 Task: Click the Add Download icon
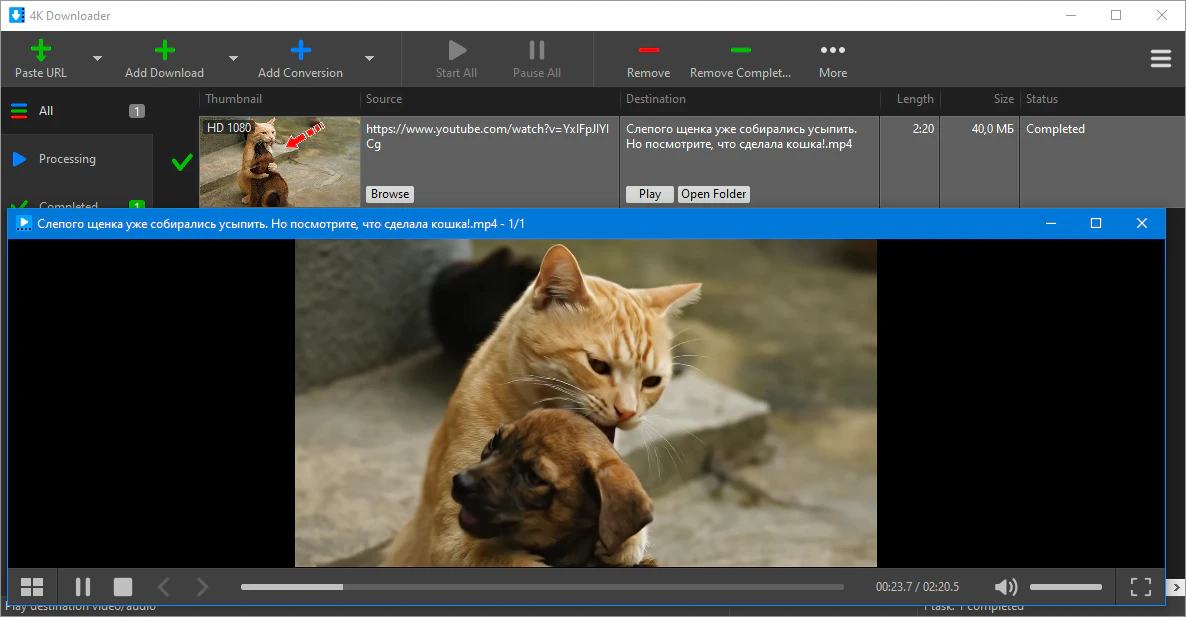pyautogui.click(x=164, y=51)
